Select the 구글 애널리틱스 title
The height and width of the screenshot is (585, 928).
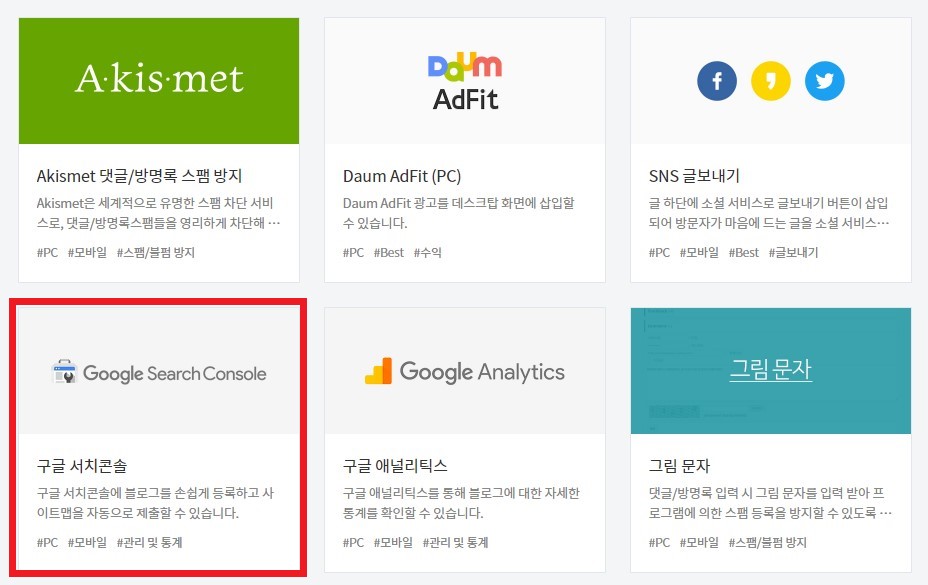click(x=395, y=466)
